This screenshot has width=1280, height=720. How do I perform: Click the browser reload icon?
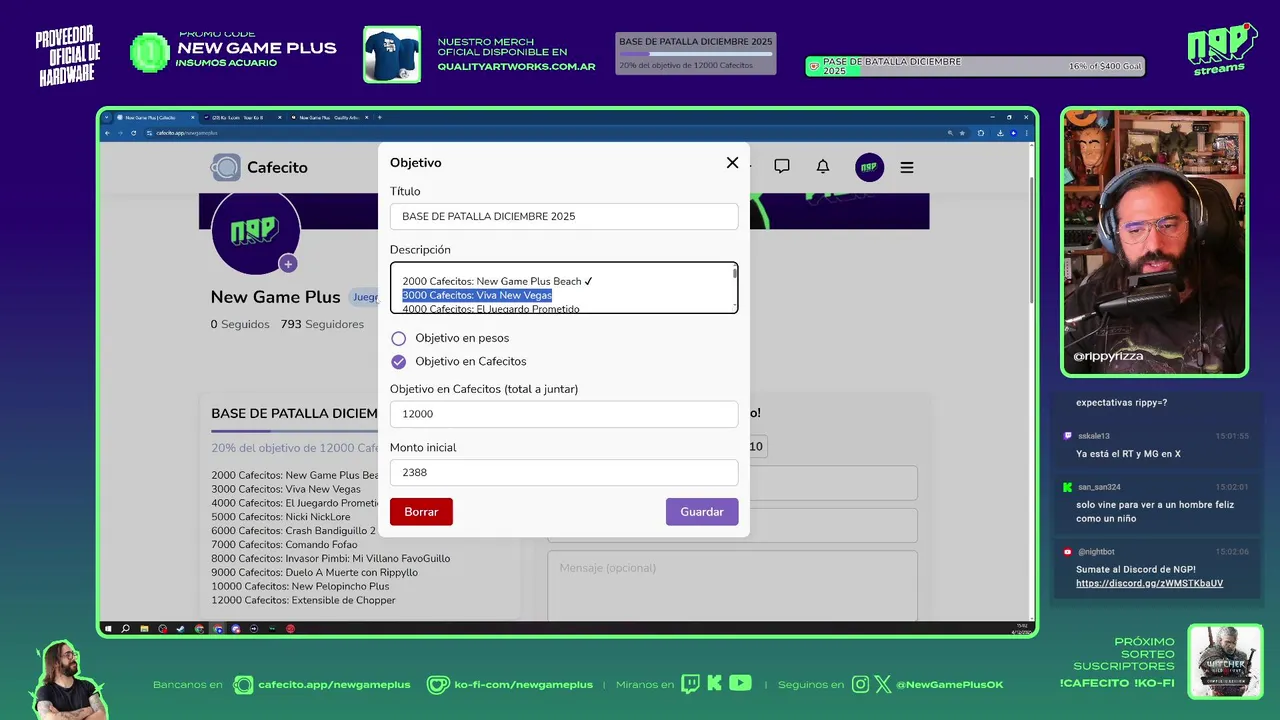133,133
